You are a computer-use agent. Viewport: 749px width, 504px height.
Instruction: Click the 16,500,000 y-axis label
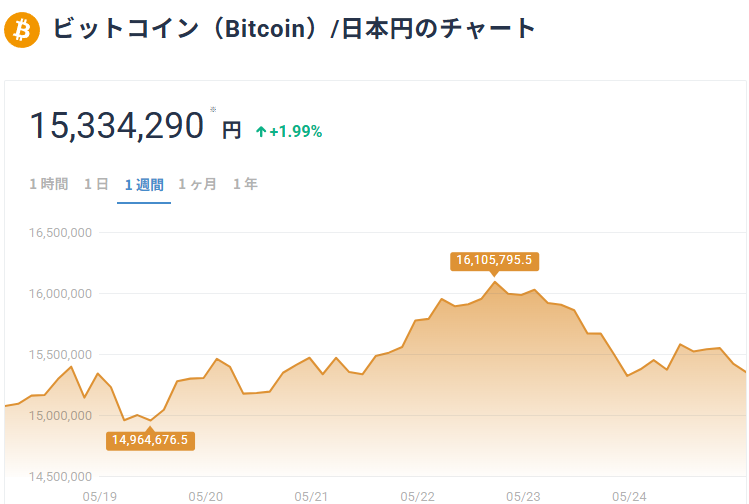click(x=61, y=233)
